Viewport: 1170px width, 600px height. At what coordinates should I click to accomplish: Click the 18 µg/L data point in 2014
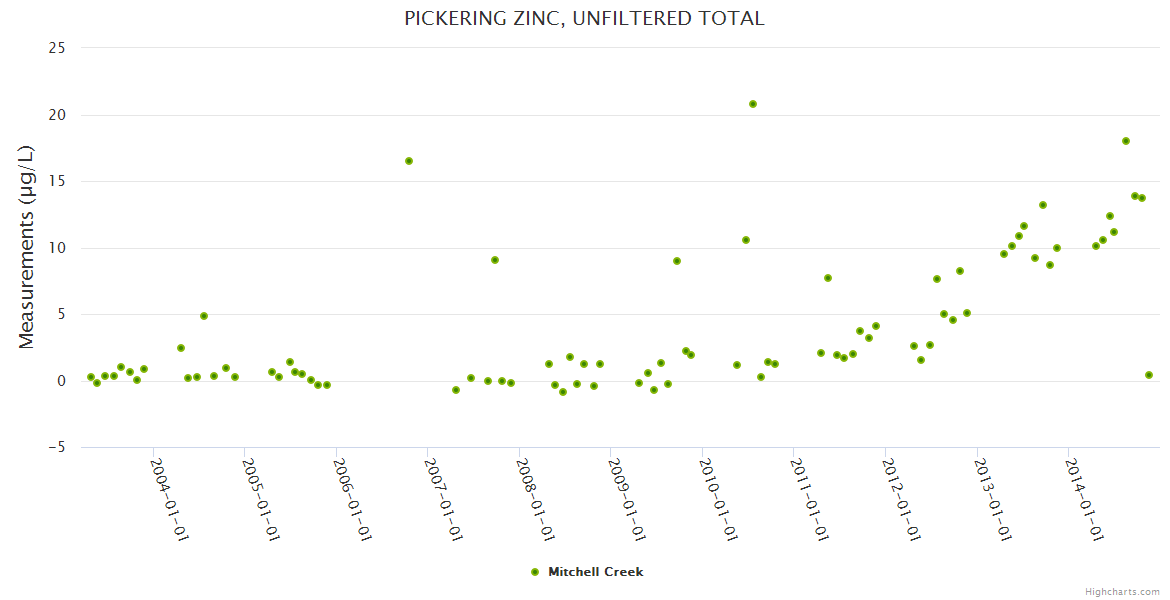click(x=1126, y=141)
